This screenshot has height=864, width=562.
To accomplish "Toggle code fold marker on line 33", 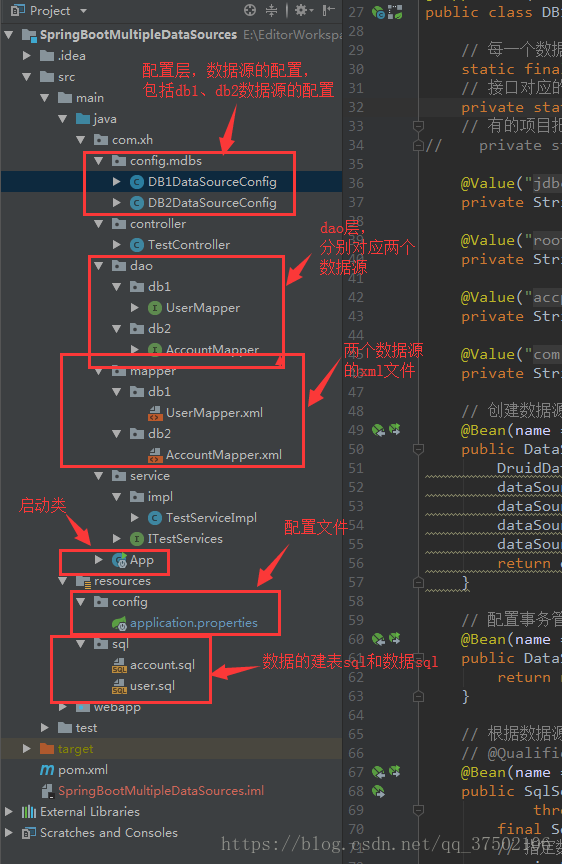I will pos(418,126).
